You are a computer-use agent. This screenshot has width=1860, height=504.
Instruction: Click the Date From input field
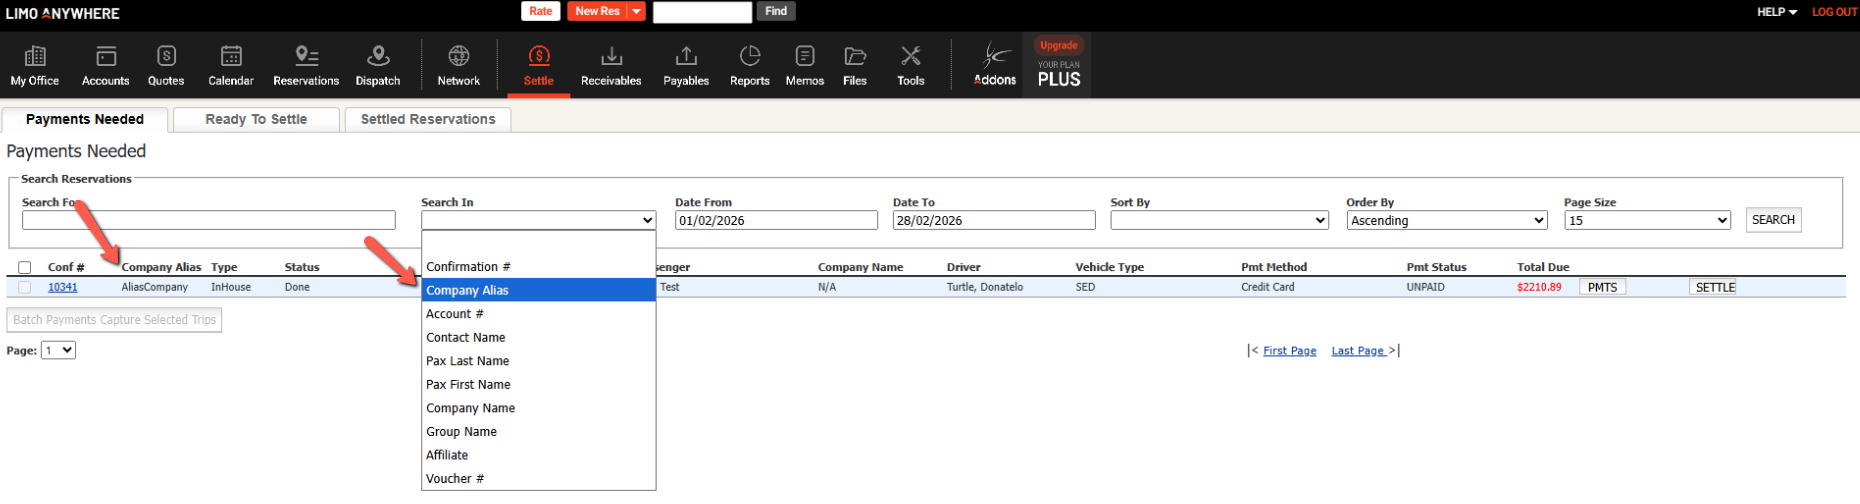pos(776,221)
